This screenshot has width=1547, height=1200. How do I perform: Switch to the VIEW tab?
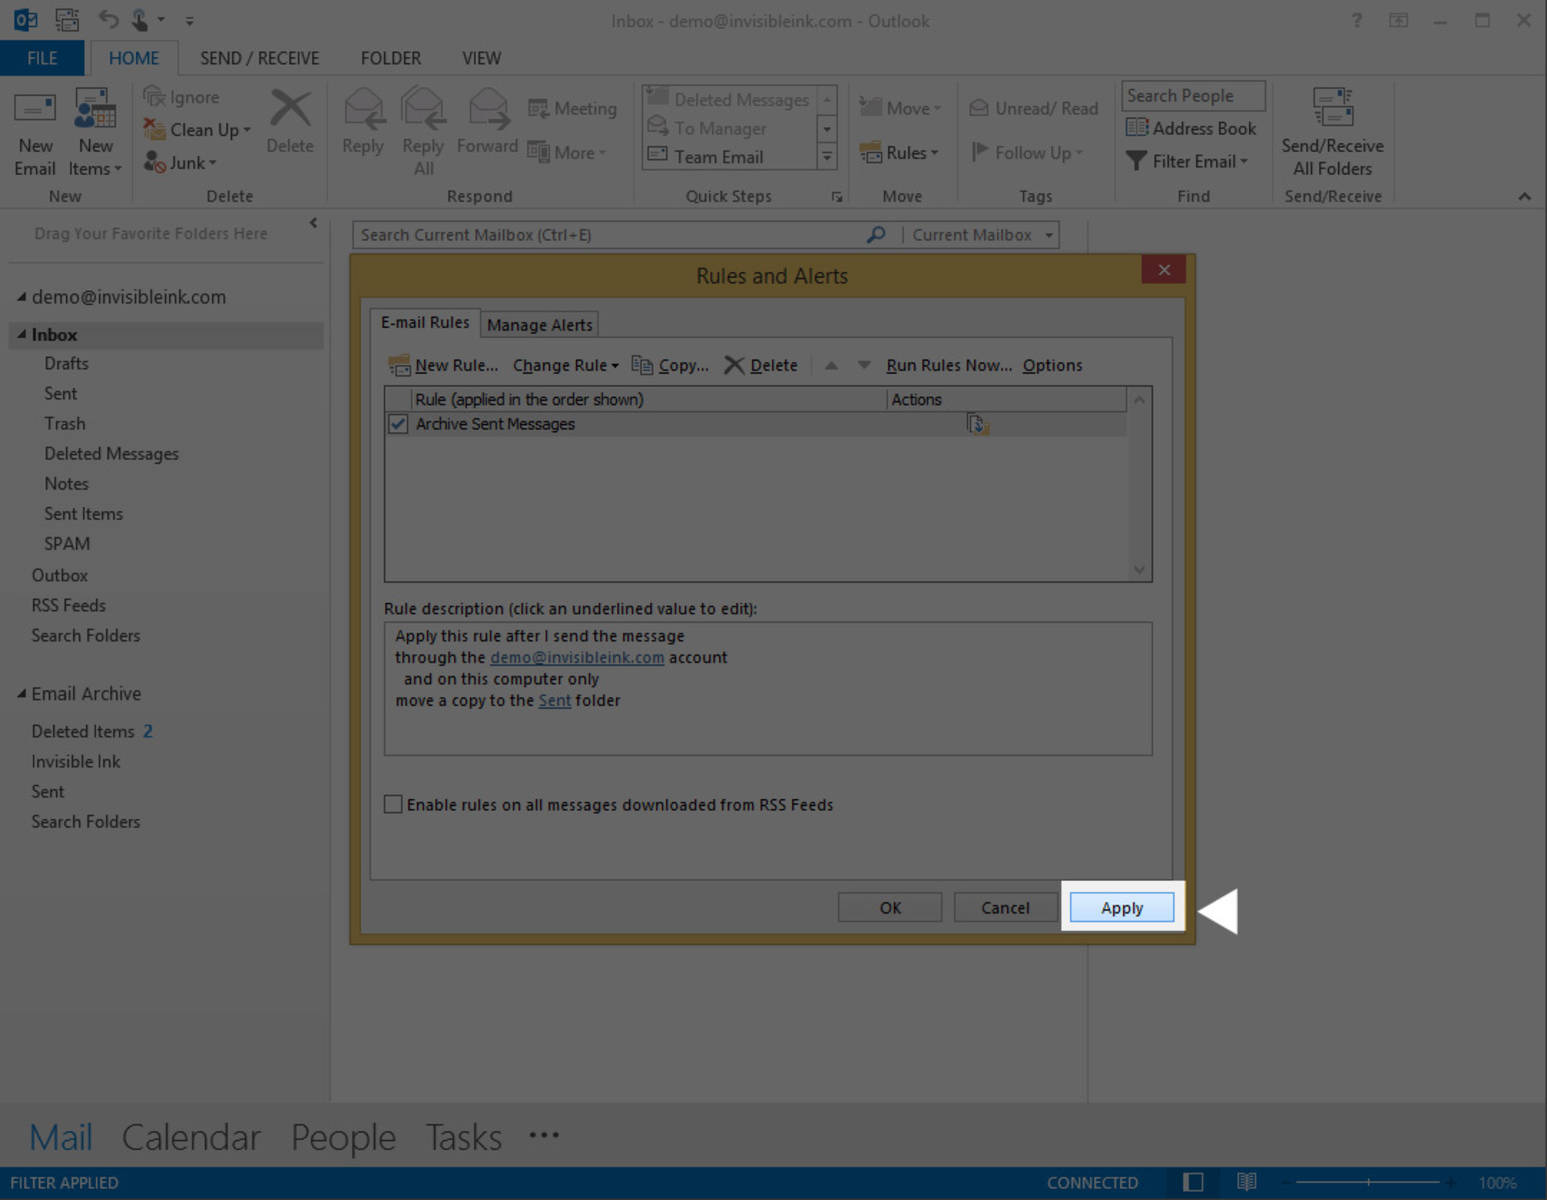point(481,58)
